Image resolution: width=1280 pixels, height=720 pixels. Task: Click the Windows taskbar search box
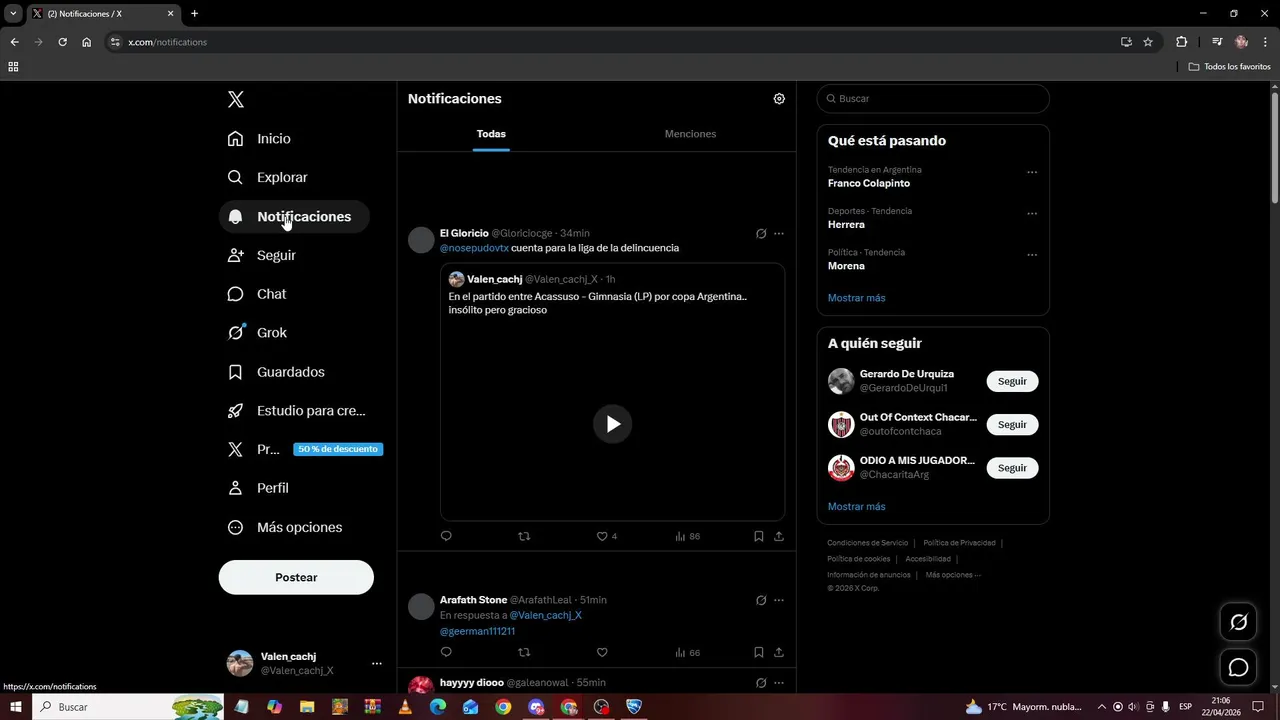coord(130,707)
